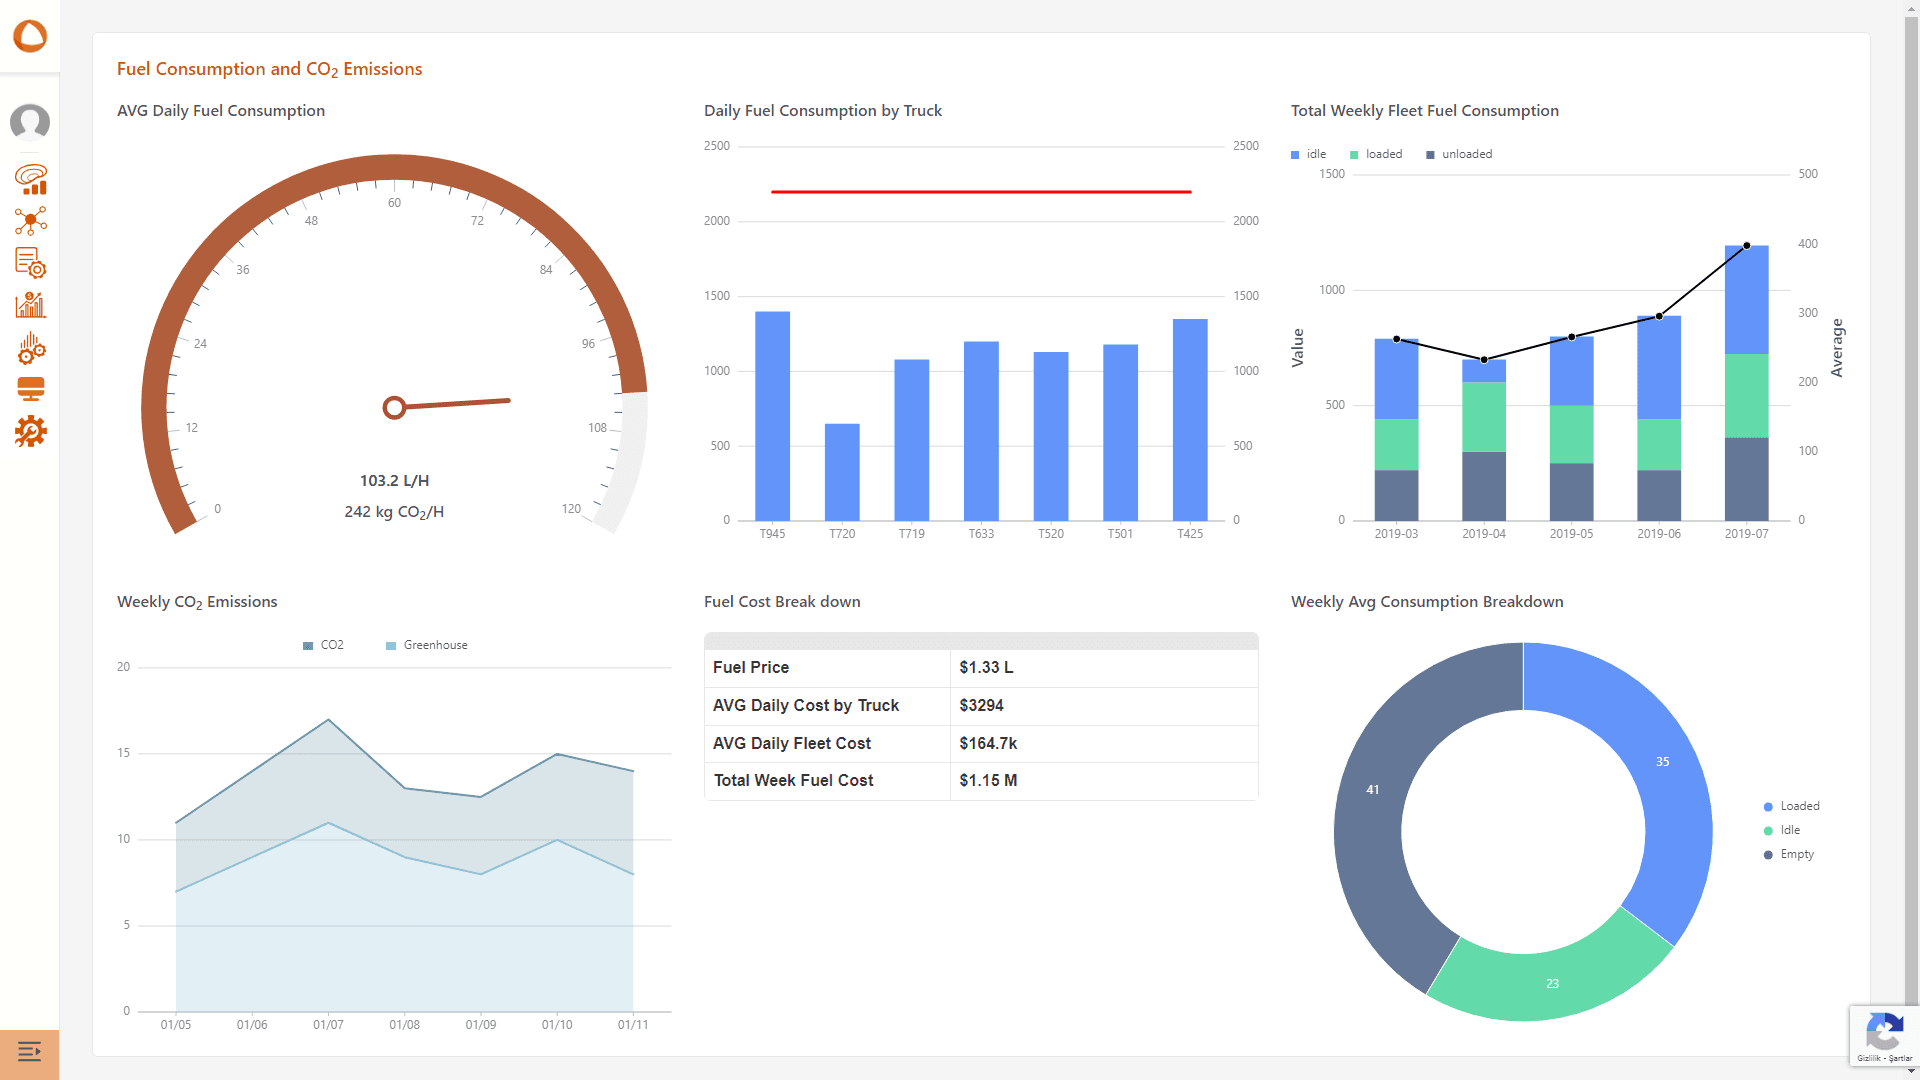Click the T720 bar in the truck chart
The image size is (1920, 1080).
click(842, 472)
